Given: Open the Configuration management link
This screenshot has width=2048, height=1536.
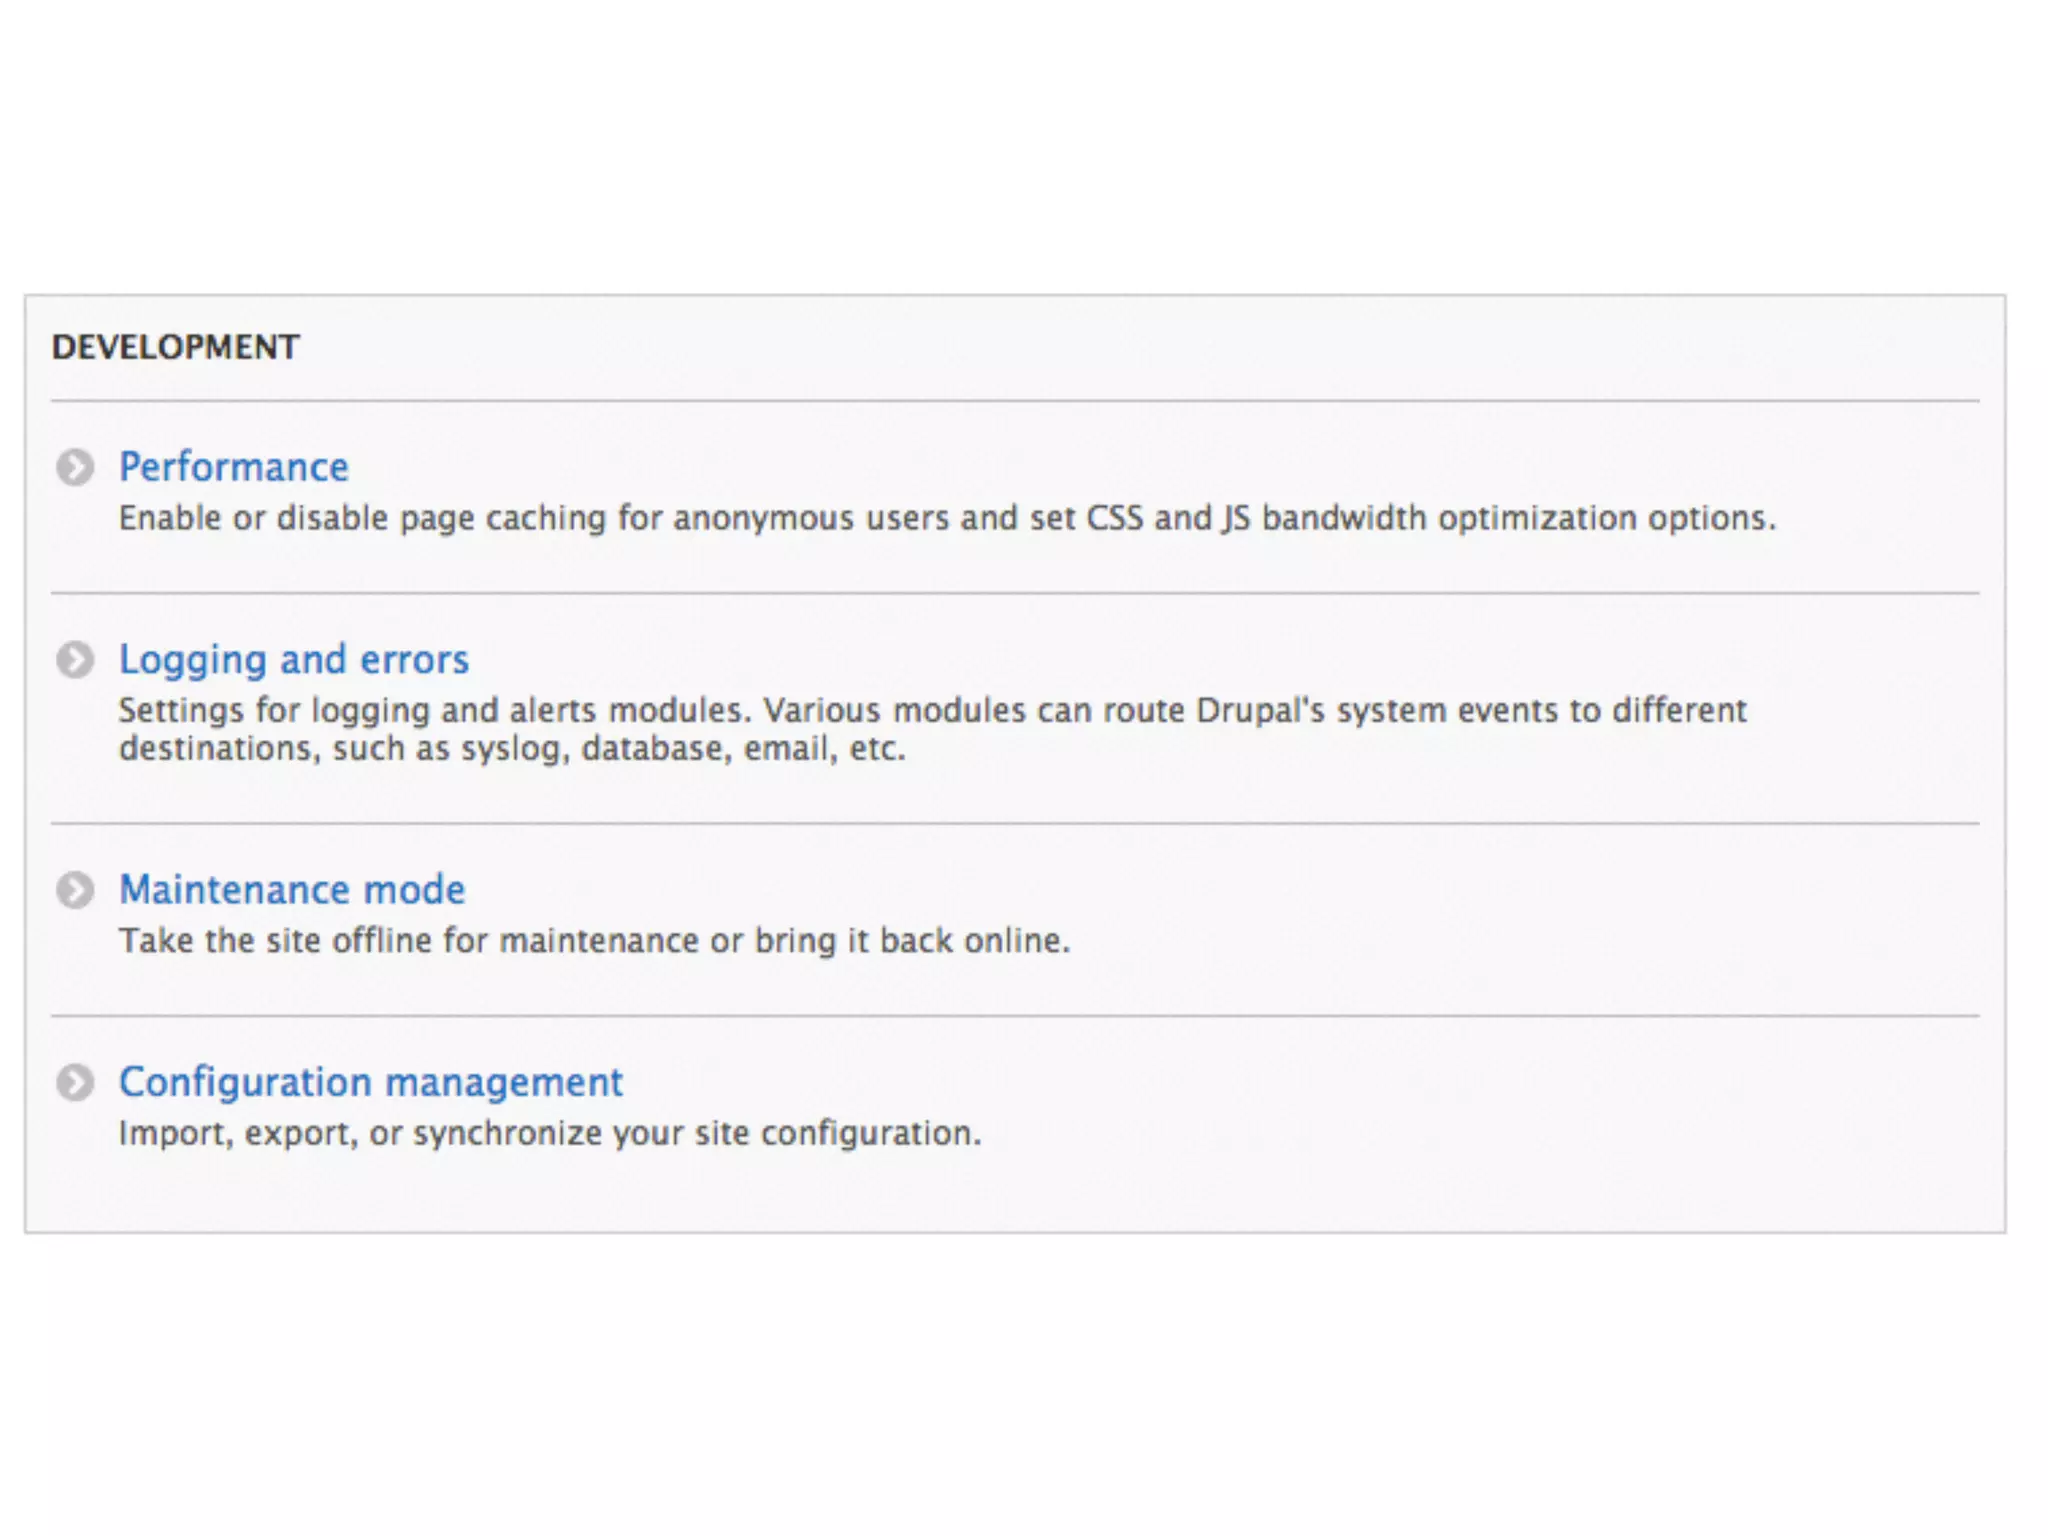Looking at the screenshot, I should 370,1082.
